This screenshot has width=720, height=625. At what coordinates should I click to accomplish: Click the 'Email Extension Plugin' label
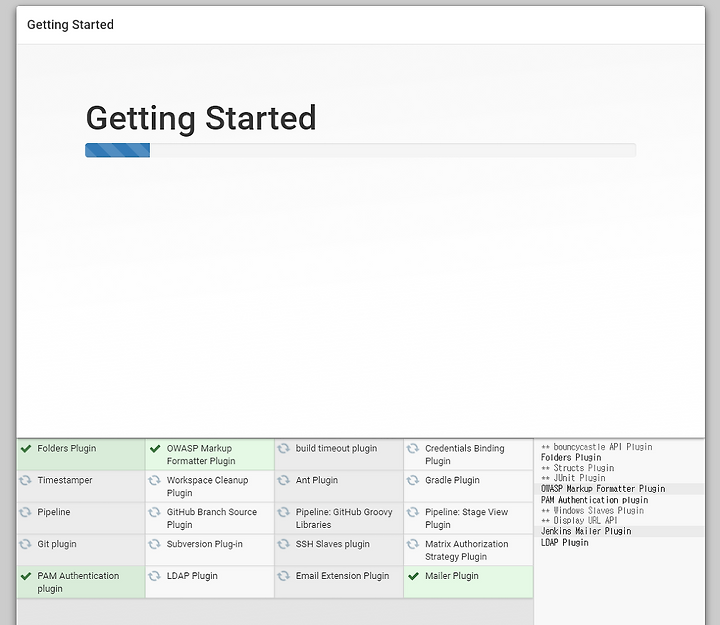[342, 576]
